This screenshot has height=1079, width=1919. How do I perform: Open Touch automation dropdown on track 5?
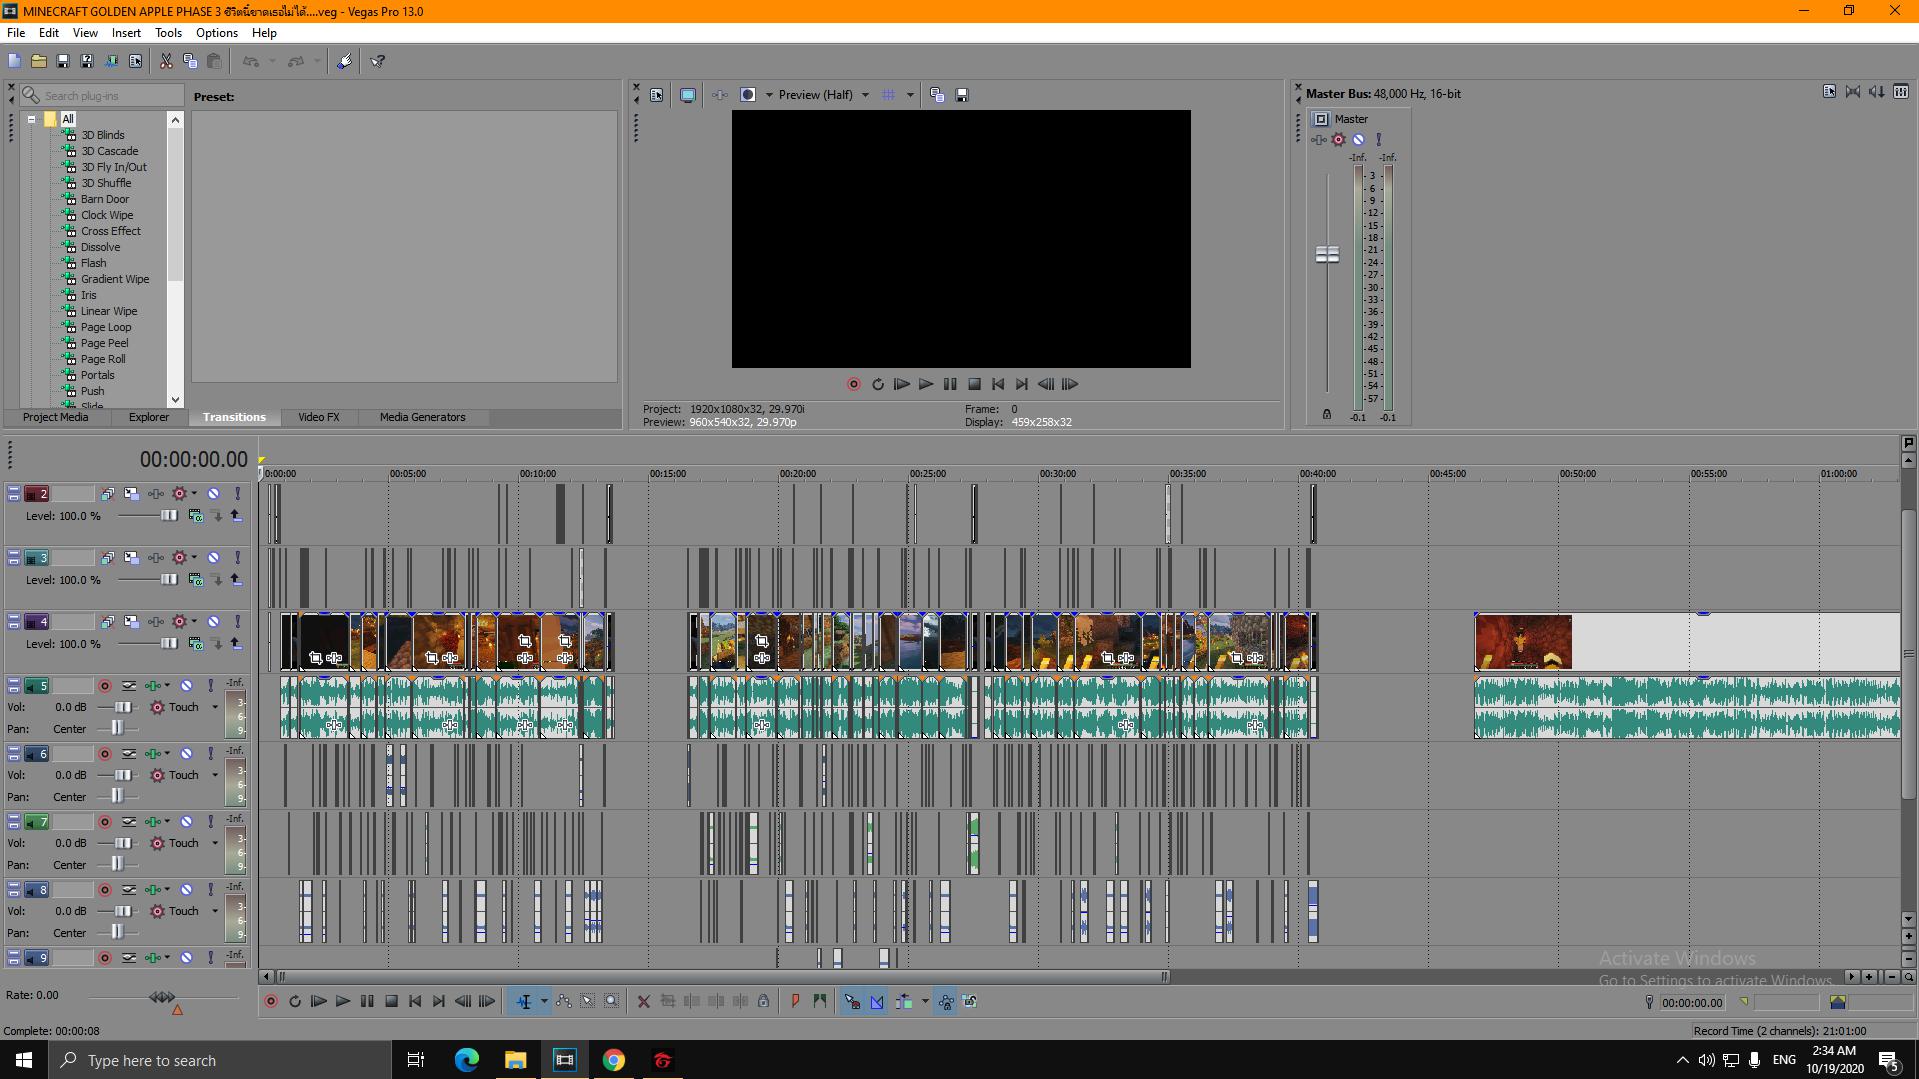pos(214,707)
